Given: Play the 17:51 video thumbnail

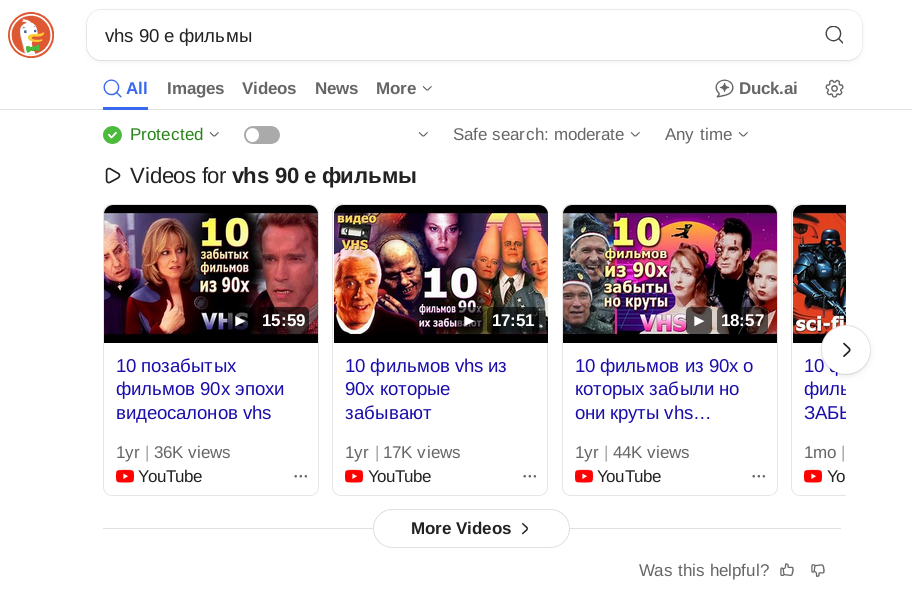Looking at the screenshot, I should pos(440,274).
